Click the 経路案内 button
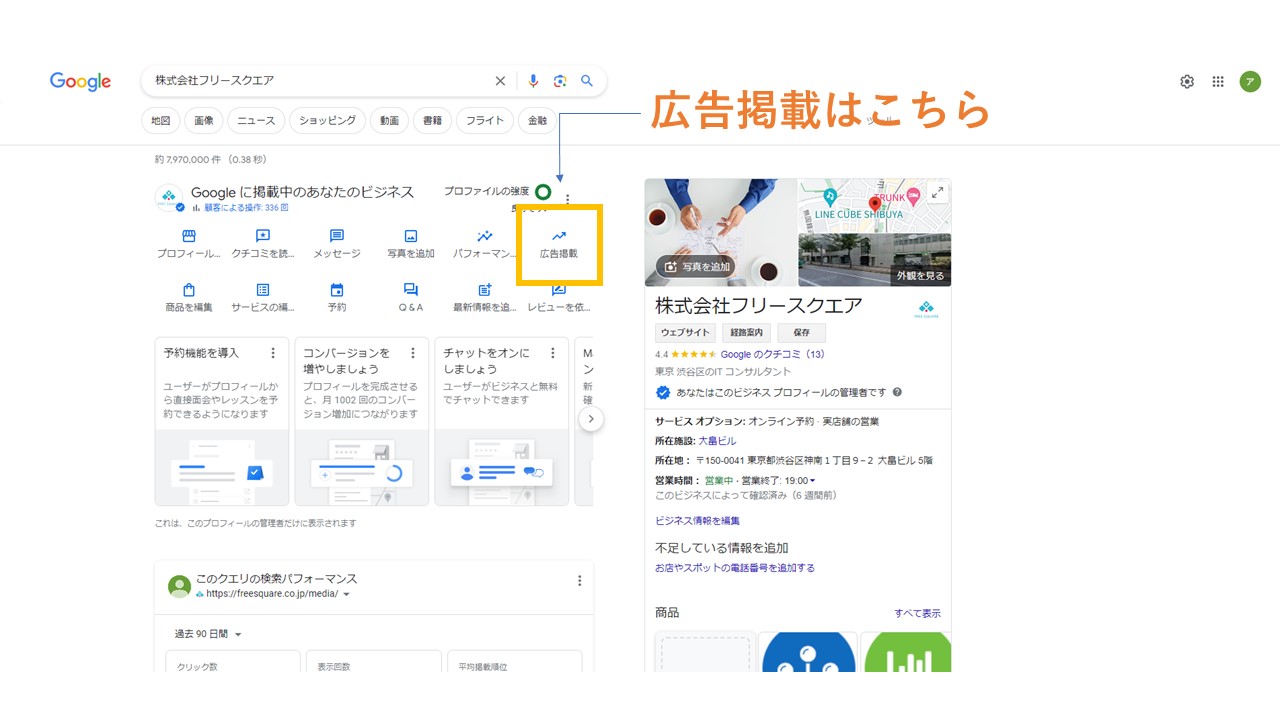Screen dimensions: 1280x720 [x=745, y=333]
